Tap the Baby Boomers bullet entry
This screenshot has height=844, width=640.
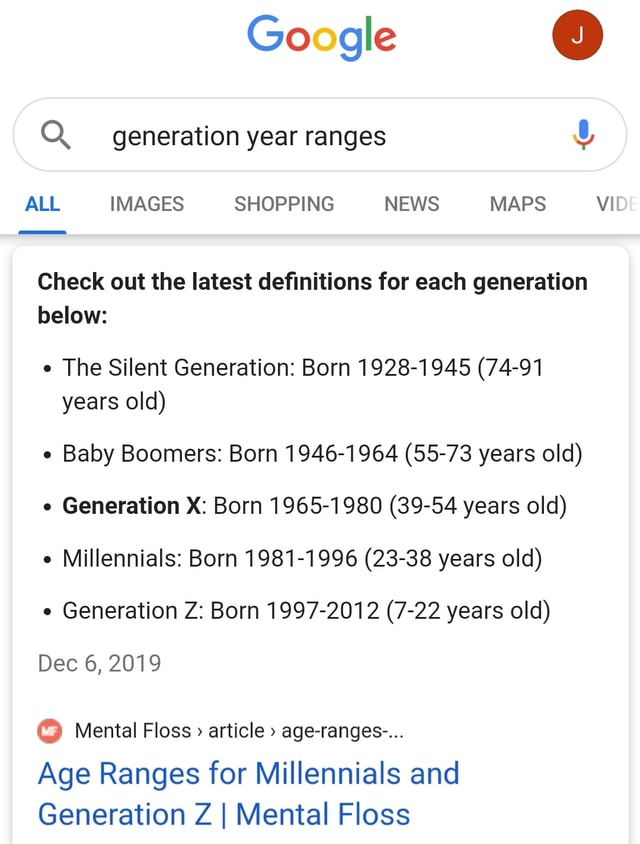coord(322,454)
